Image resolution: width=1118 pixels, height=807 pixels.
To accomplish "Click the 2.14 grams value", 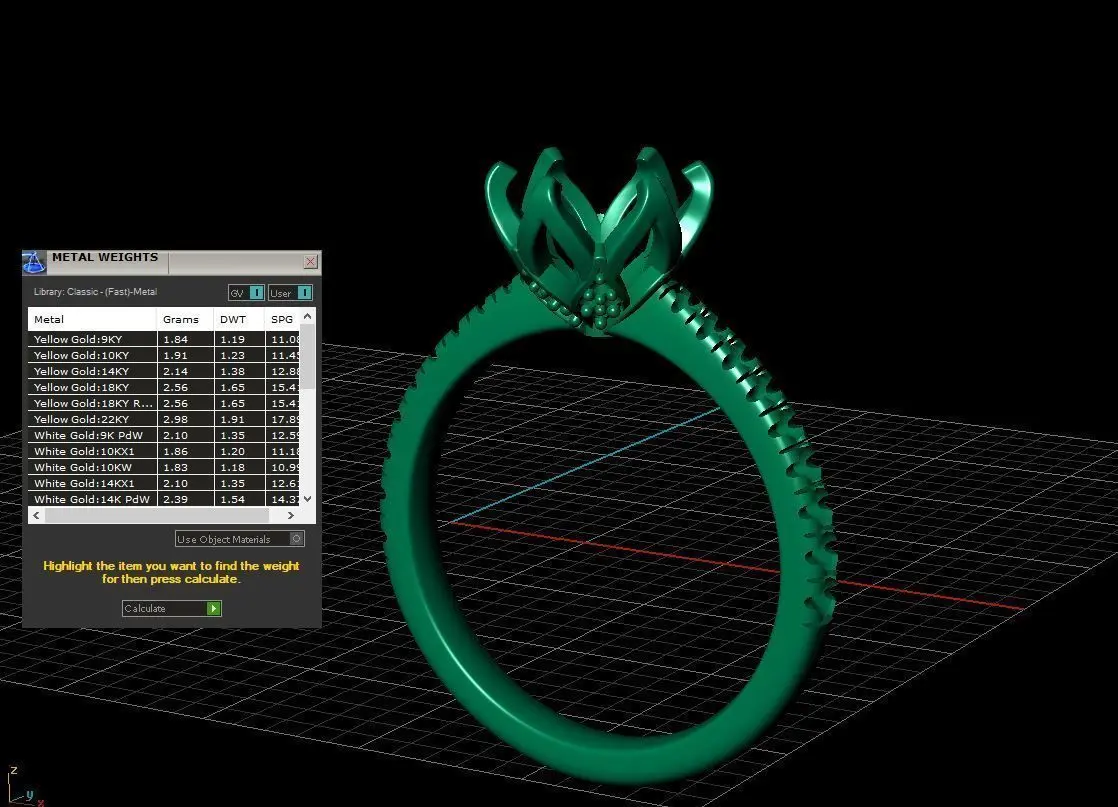I will pos(175,371).
